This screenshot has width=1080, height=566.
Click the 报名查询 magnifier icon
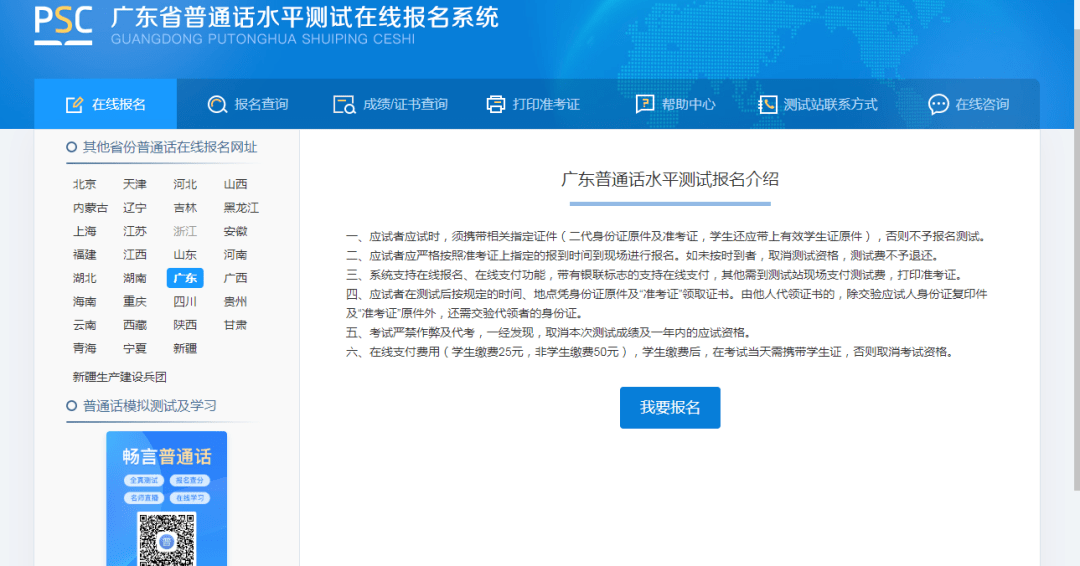pos(217,105)
